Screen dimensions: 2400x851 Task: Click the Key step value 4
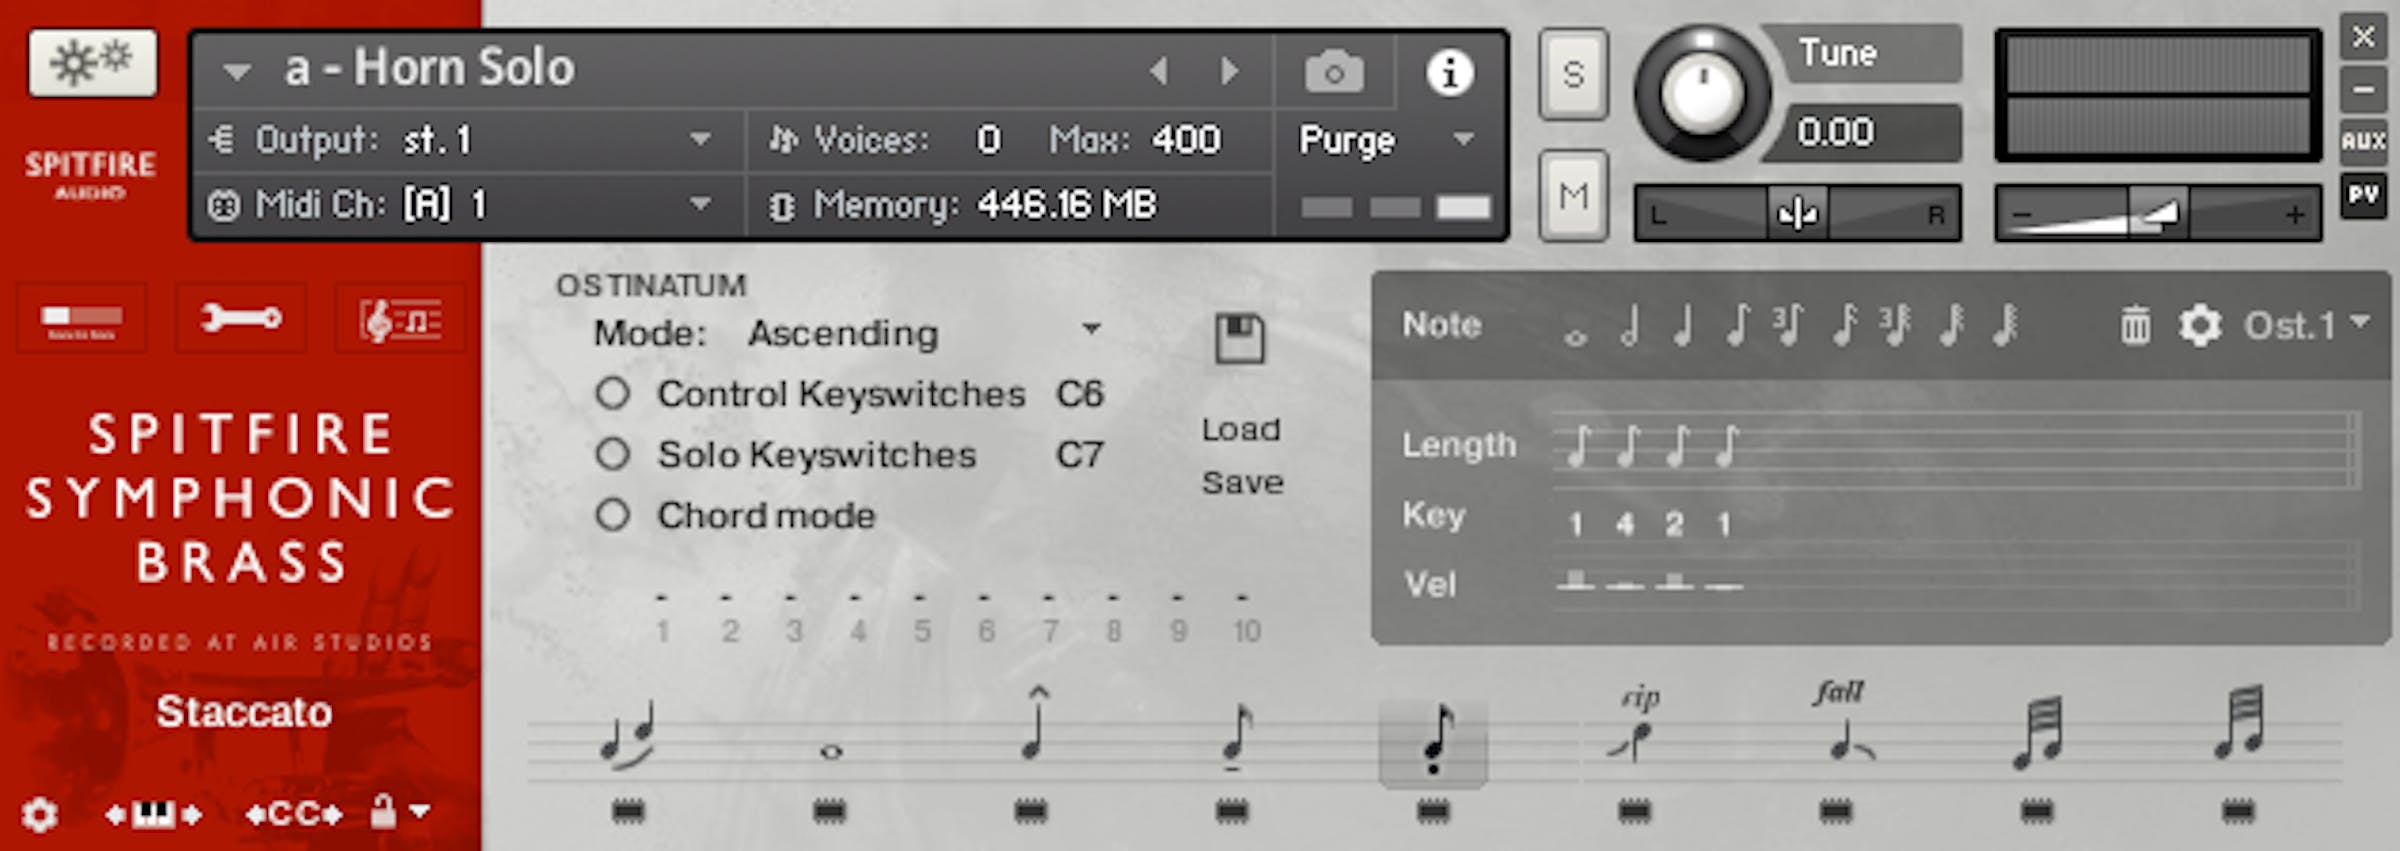(1625, 524)
